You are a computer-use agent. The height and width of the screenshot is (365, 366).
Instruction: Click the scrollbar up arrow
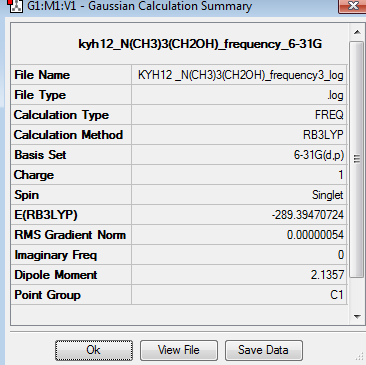click(357, 32)
